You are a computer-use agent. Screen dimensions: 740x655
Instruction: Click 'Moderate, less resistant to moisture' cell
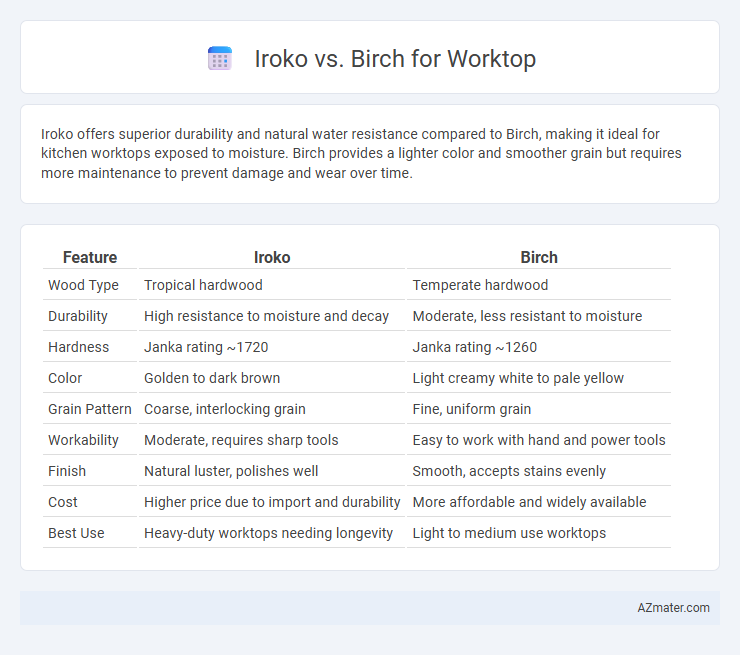(x=527, y=316)
